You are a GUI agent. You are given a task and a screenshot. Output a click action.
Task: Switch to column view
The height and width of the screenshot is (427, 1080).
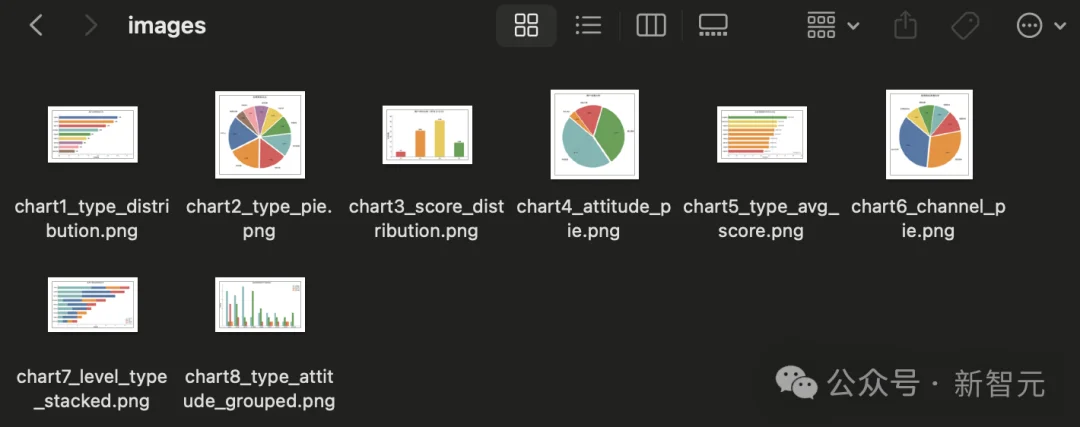[651, 26]
